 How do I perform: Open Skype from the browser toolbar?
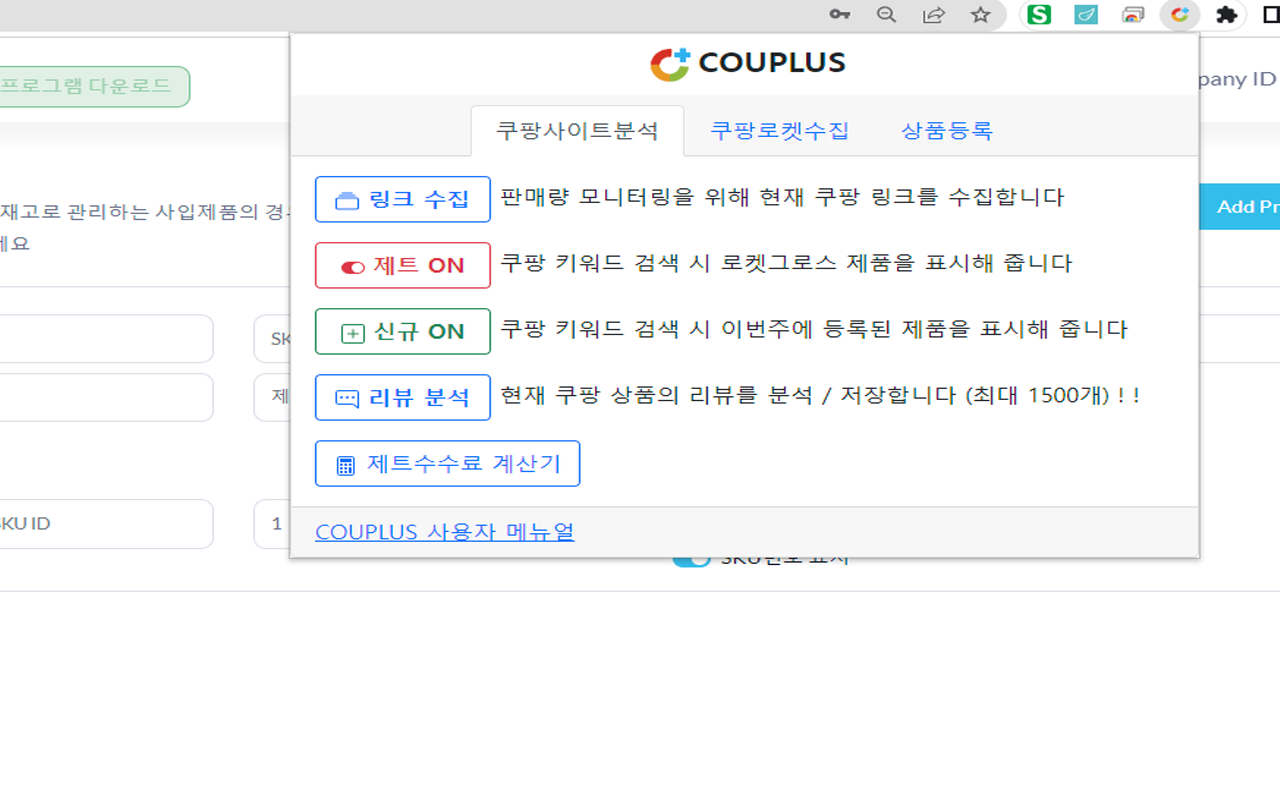coord(1037,15)
